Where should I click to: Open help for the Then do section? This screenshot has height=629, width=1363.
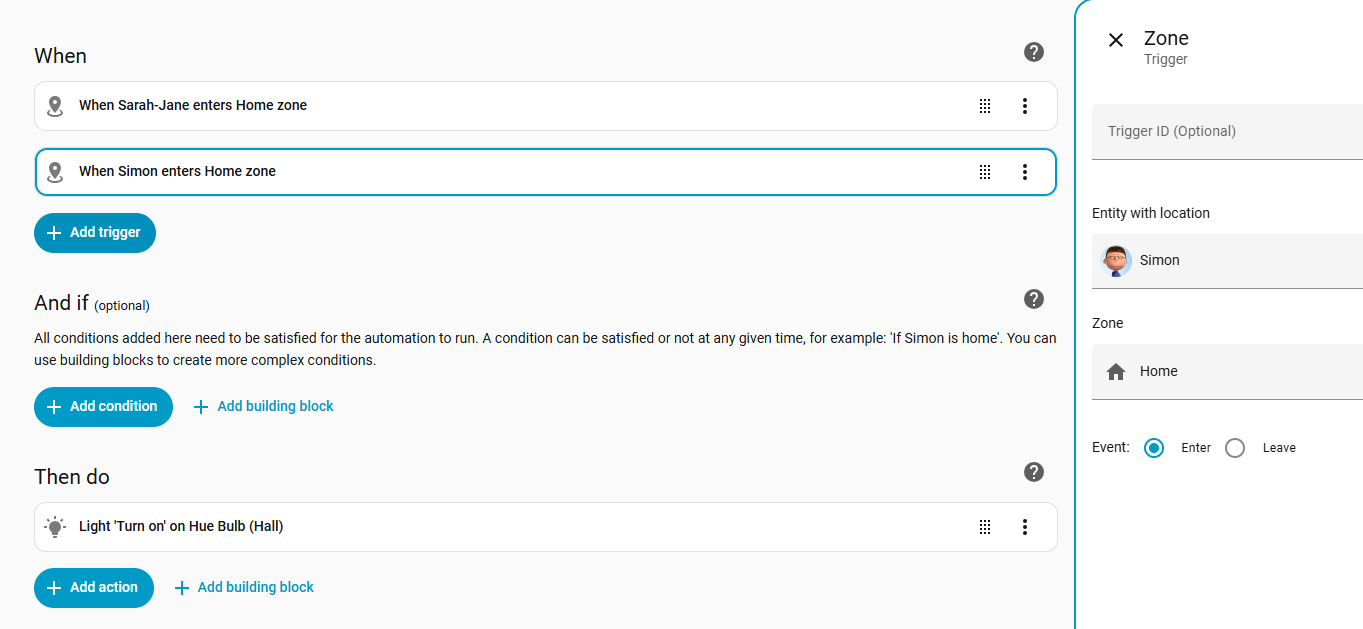(1034, 472)
